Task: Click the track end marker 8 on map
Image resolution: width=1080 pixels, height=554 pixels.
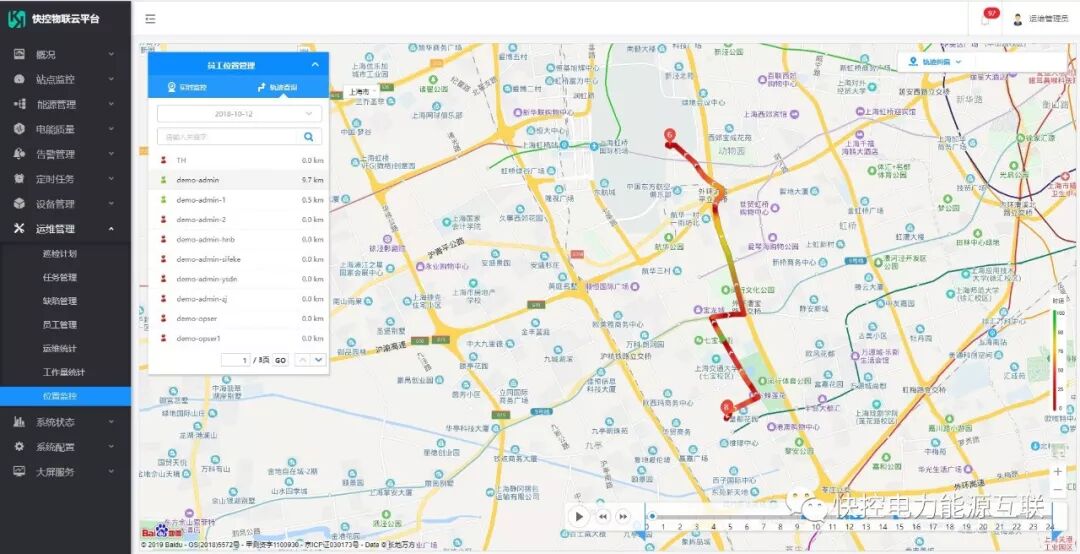Action: 726,409
